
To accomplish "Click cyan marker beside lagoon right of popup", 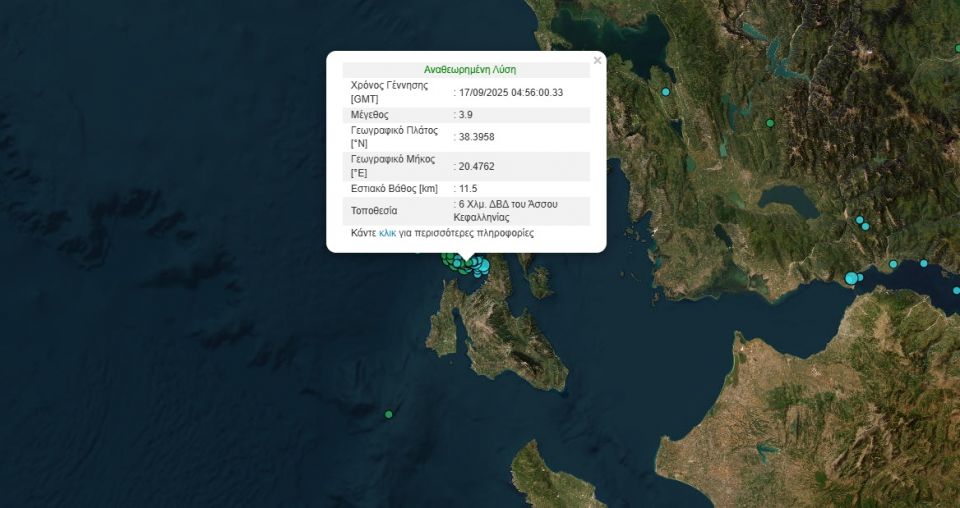I will tap(665, 92).
